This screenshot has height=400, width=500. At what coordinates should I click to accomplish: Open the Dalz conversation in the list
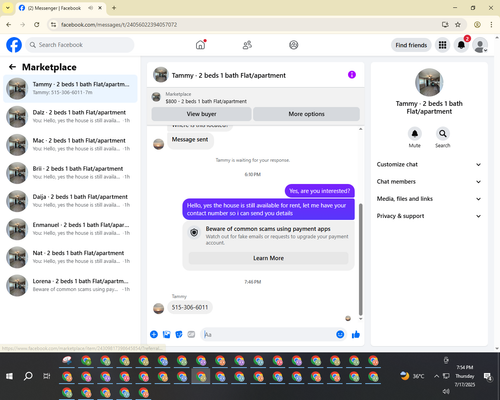(x=70, y=117)
